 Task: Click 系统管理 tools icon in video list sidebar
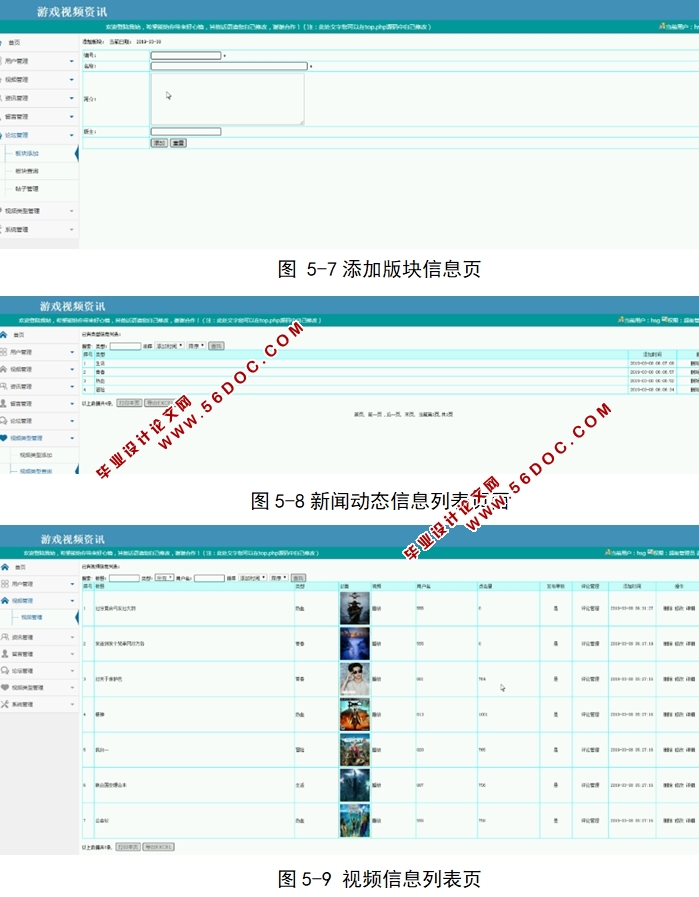tap(4, 706)
